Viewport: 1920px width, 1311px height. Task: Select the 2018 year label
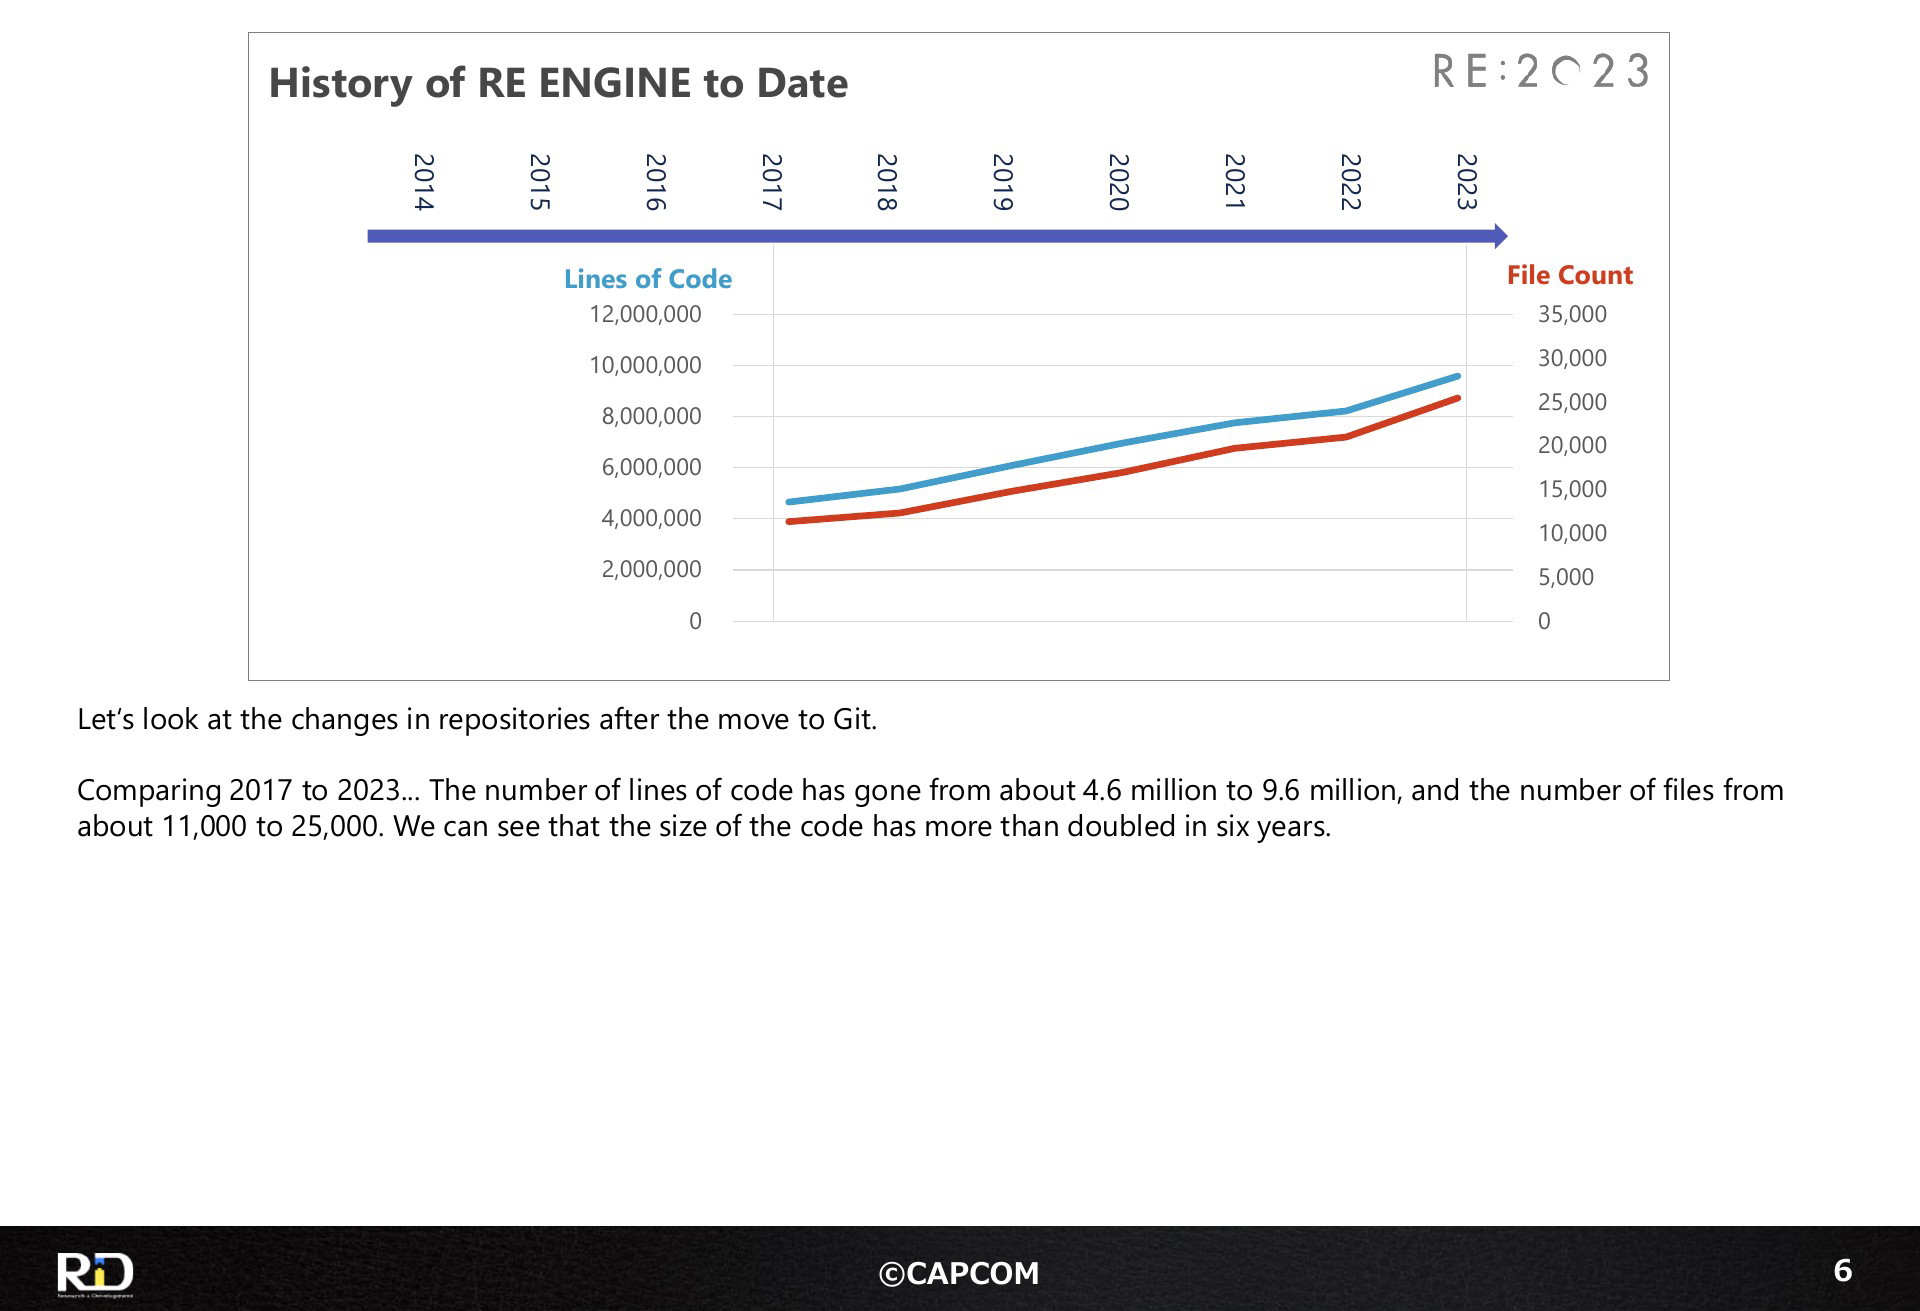[886, 182]
